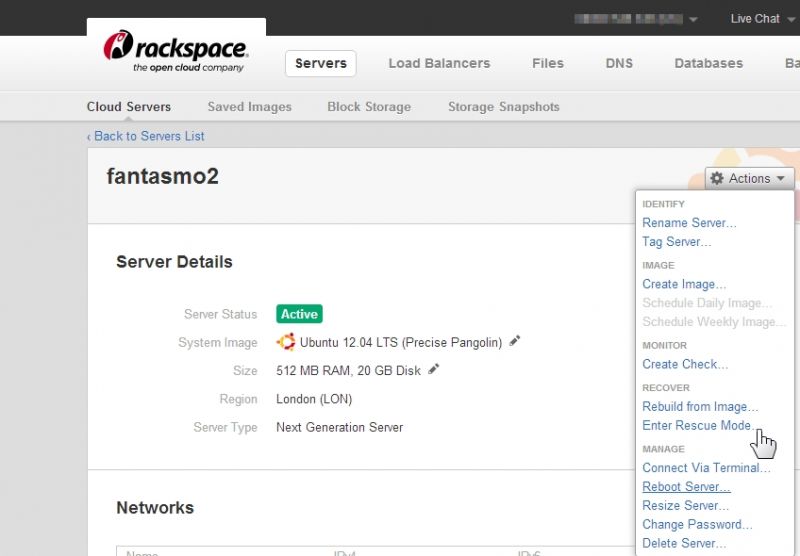The height and width of the screenshot is (556, 800).
Task: Click the gear icon in Actions button
Action: coord(717,178)
